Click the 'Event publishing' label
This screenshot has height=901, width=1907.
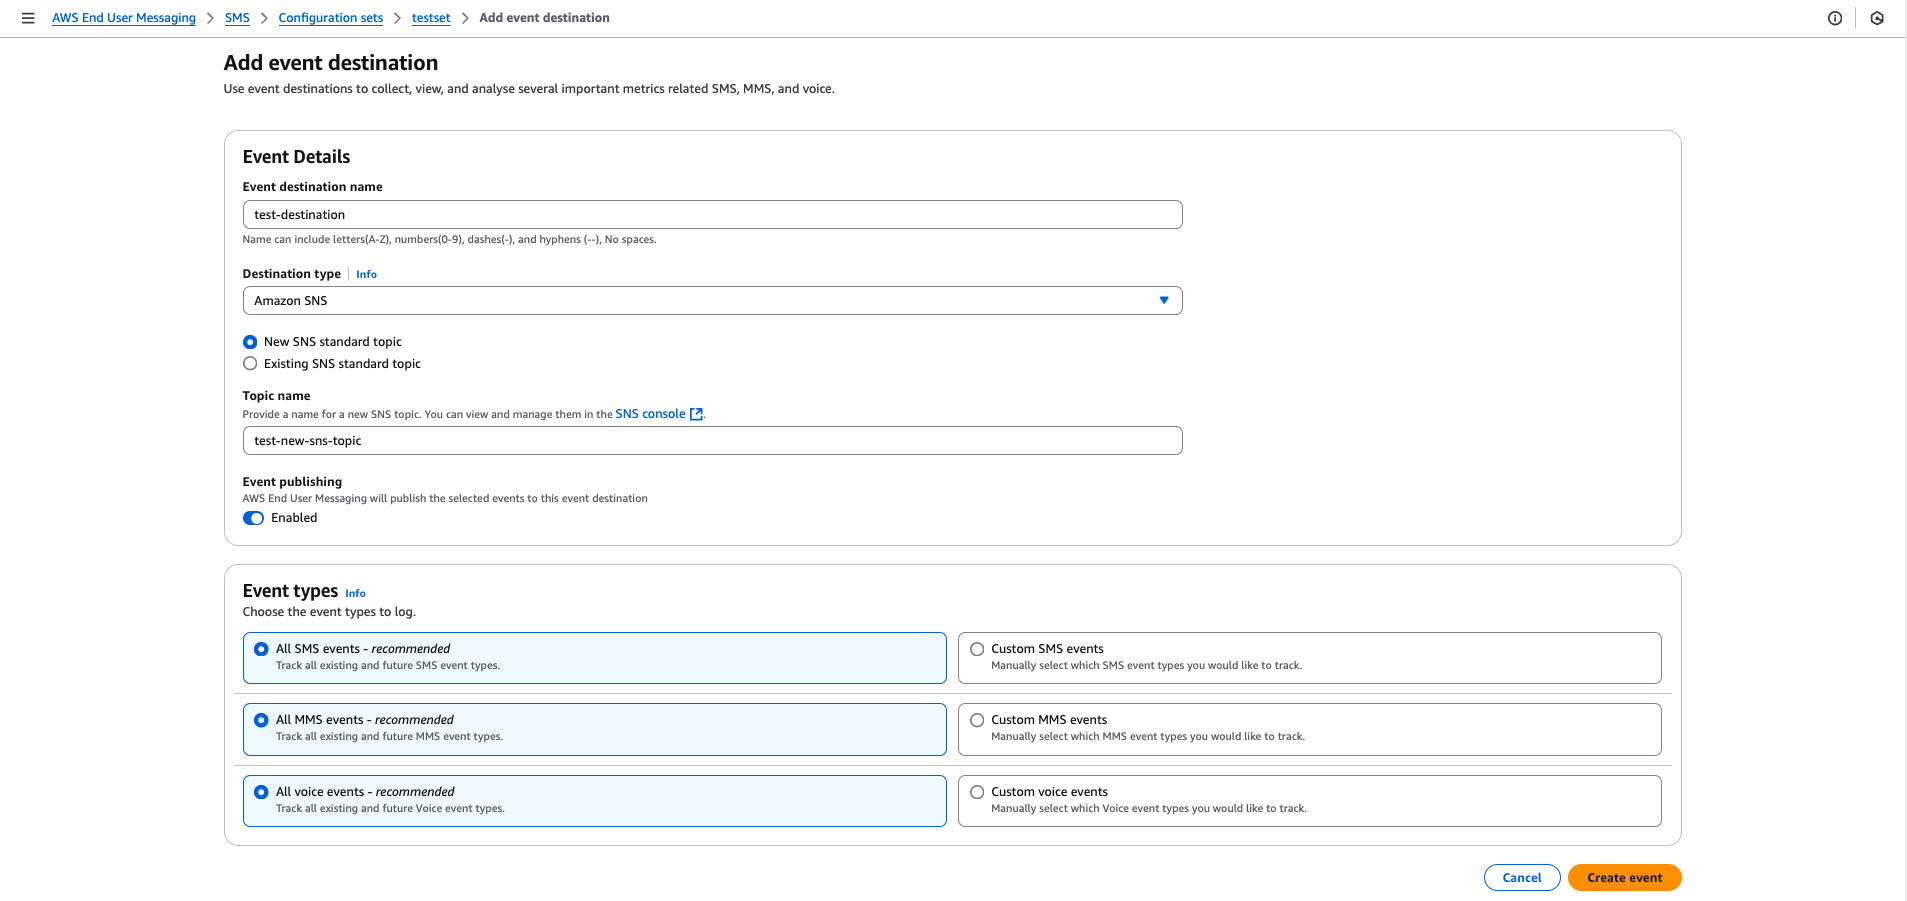292,482
